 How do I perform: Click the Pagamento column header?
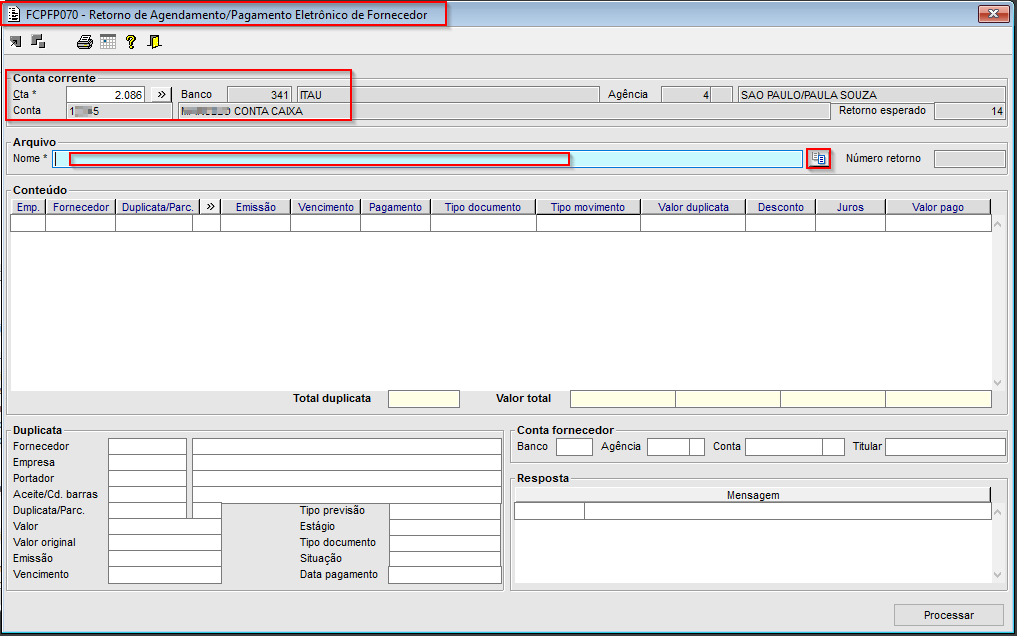396,207
